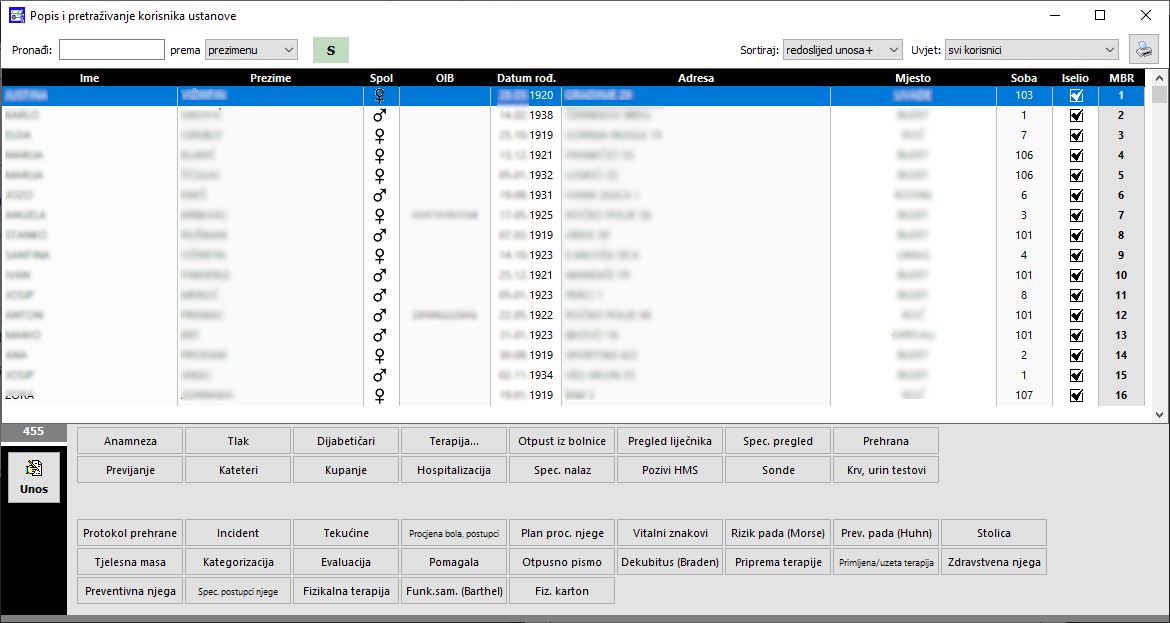This screenshot has width=1170, height=623.
Task: Uncheck Iselio checkbox for MBR 7
Action: [1076, 216]
